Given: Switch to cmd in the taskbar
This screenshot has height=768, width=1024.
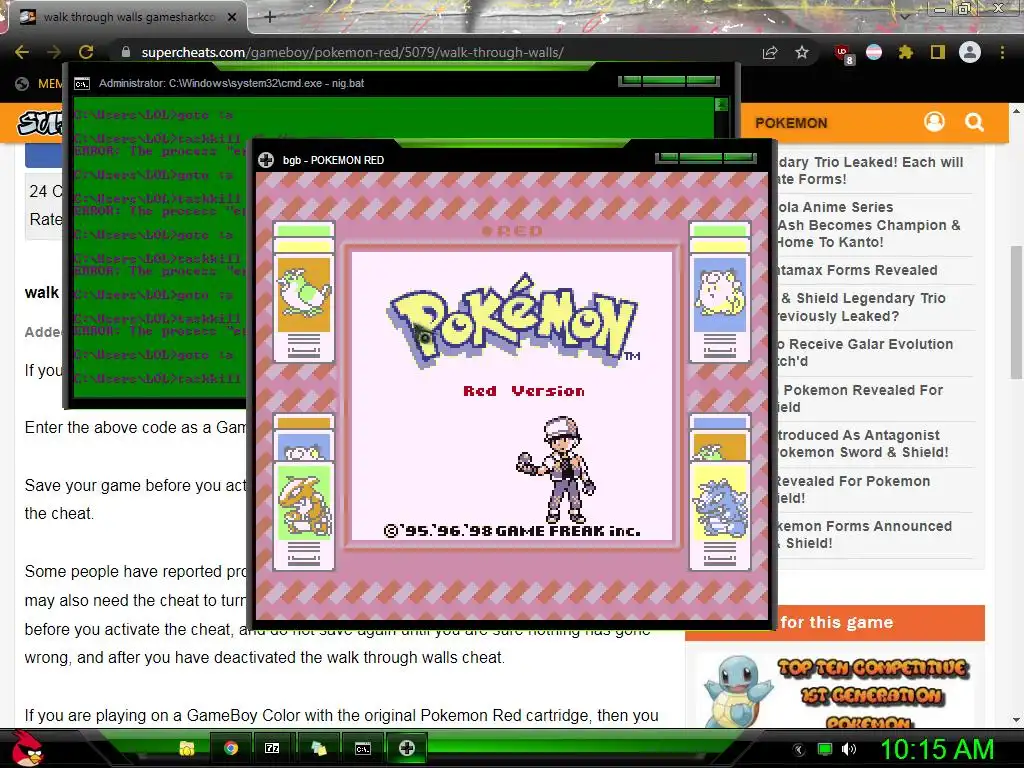Looking at the screenshot, I should (362, 748).
